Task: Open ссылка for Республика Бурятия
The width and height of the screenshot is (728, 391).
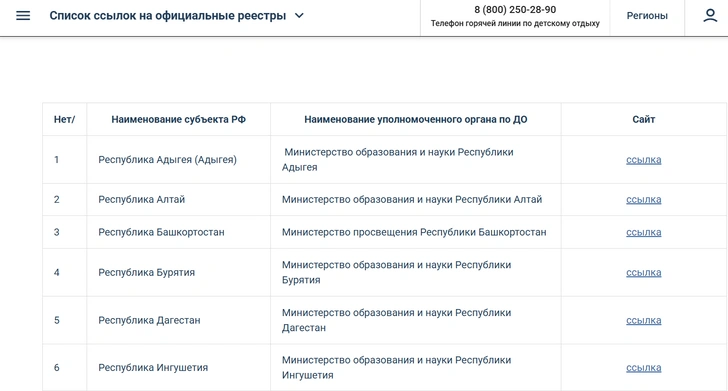Action: coord(644,273)
